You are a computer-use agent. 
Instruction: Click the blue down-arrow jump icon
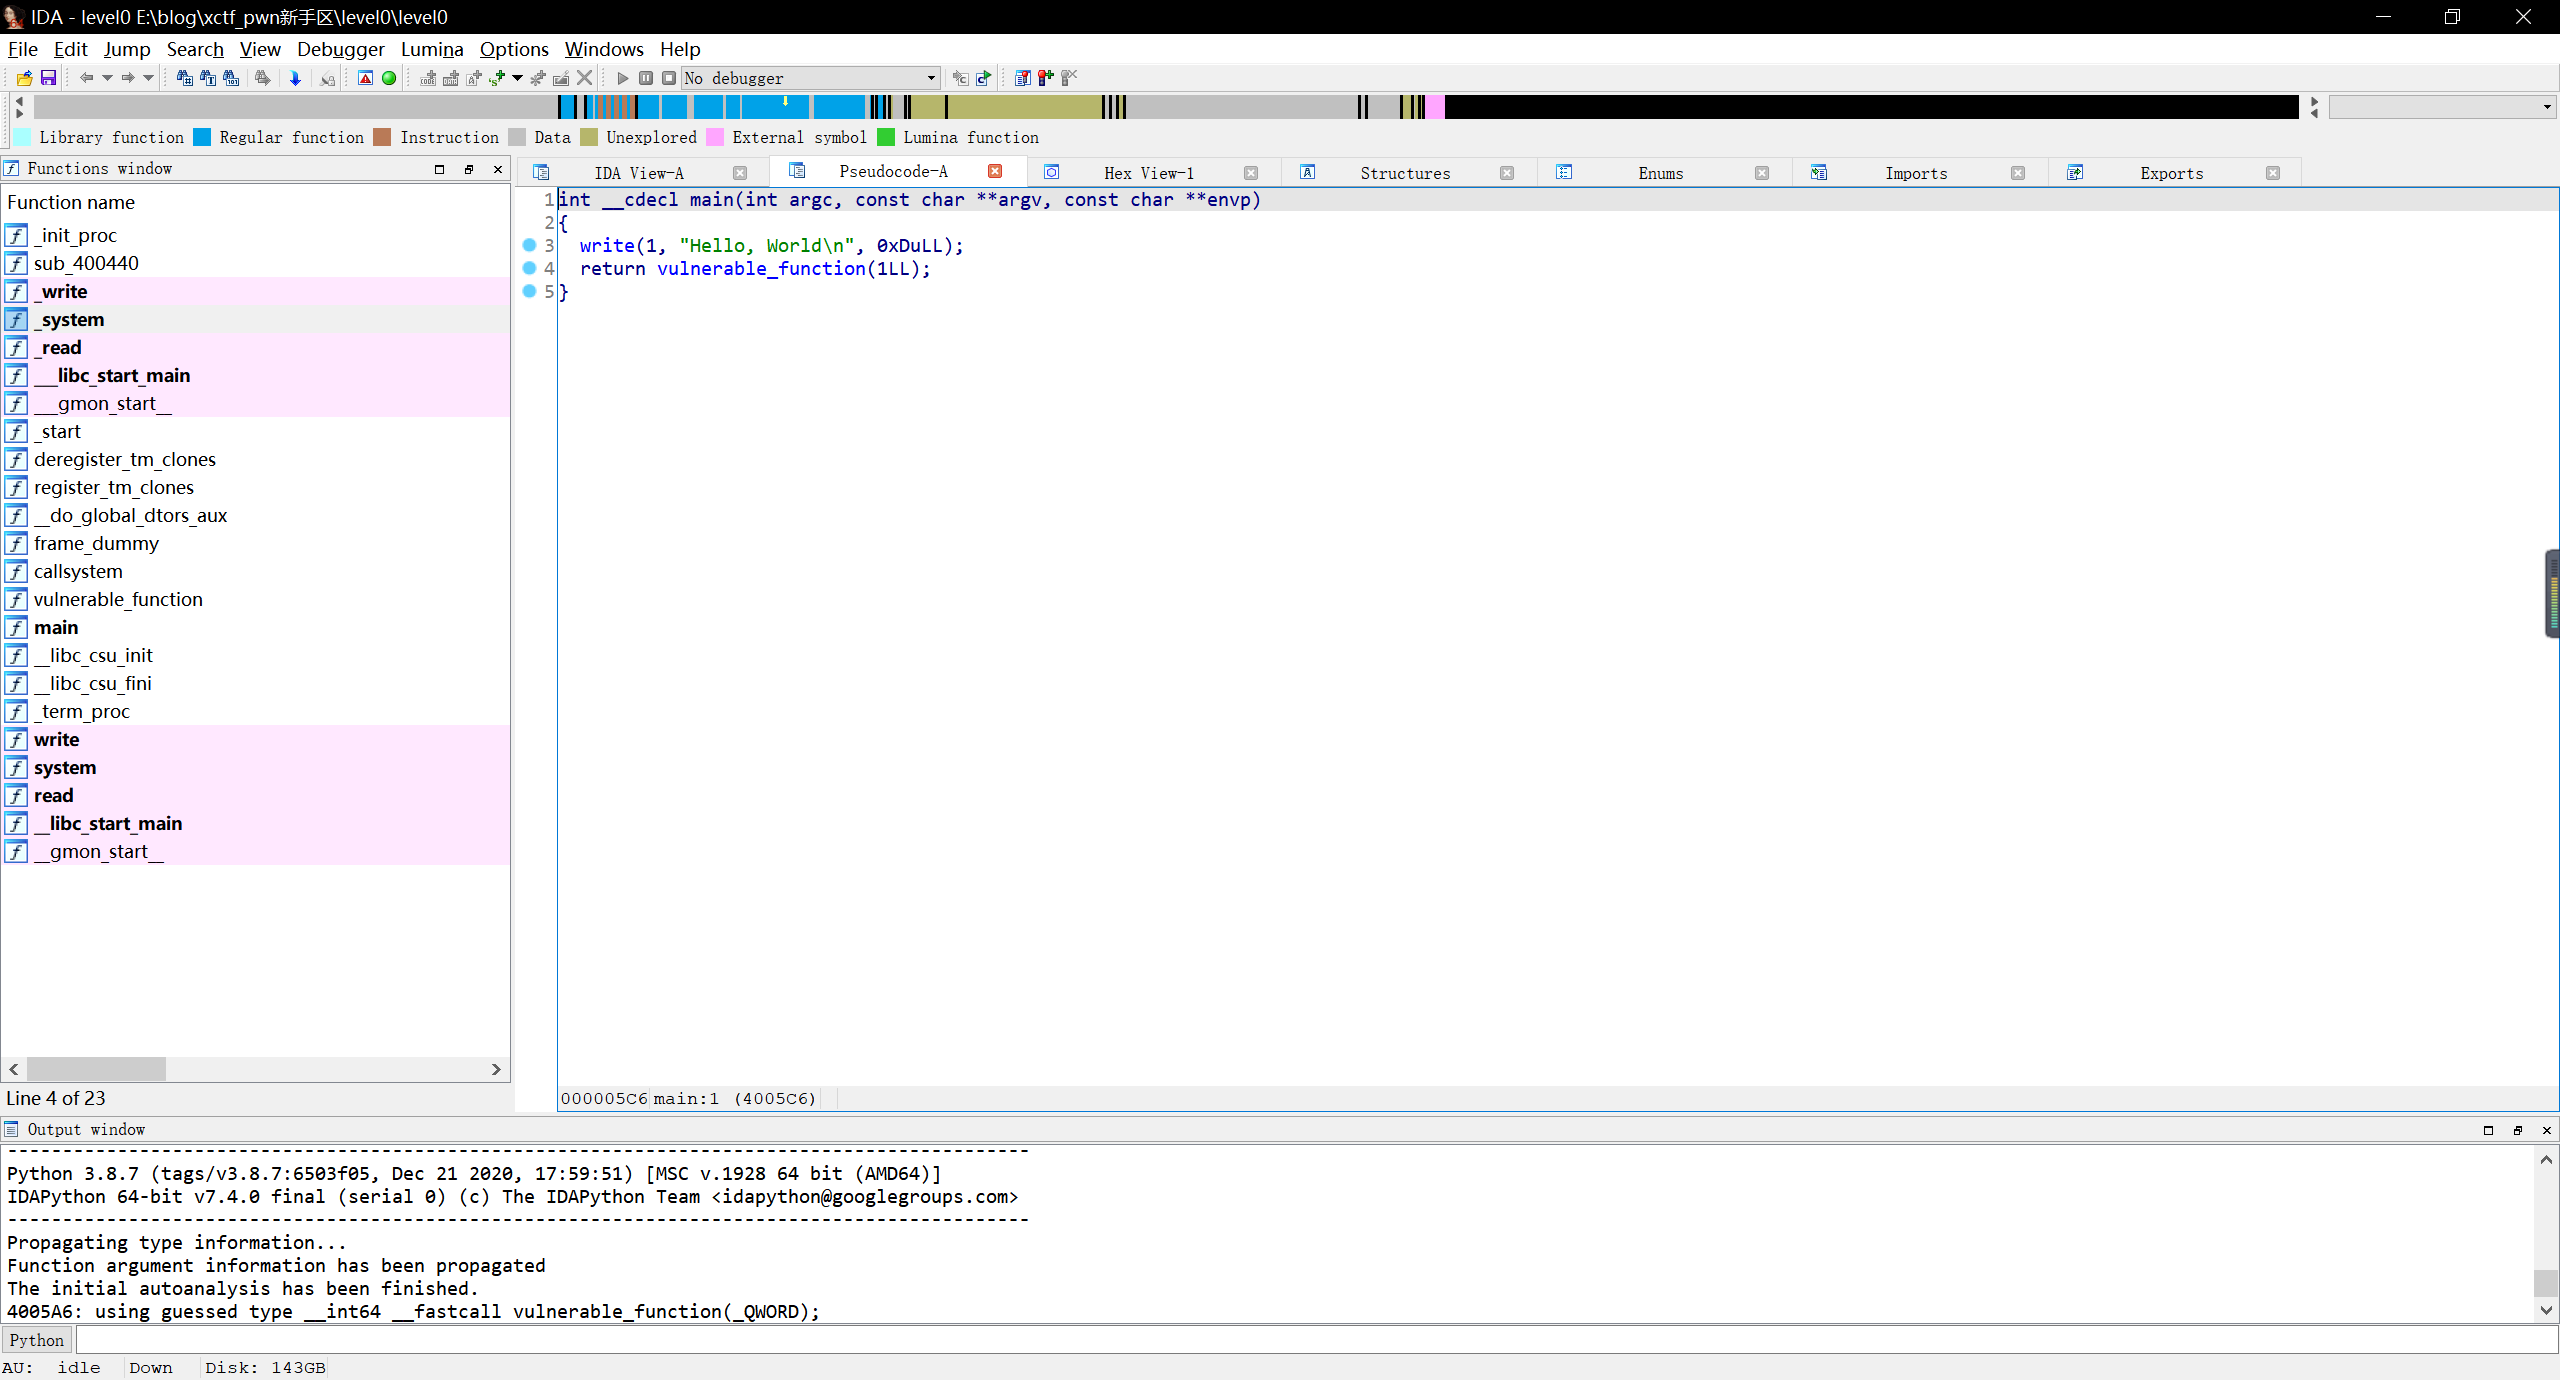pyautogui.click(x=295, y=78)
